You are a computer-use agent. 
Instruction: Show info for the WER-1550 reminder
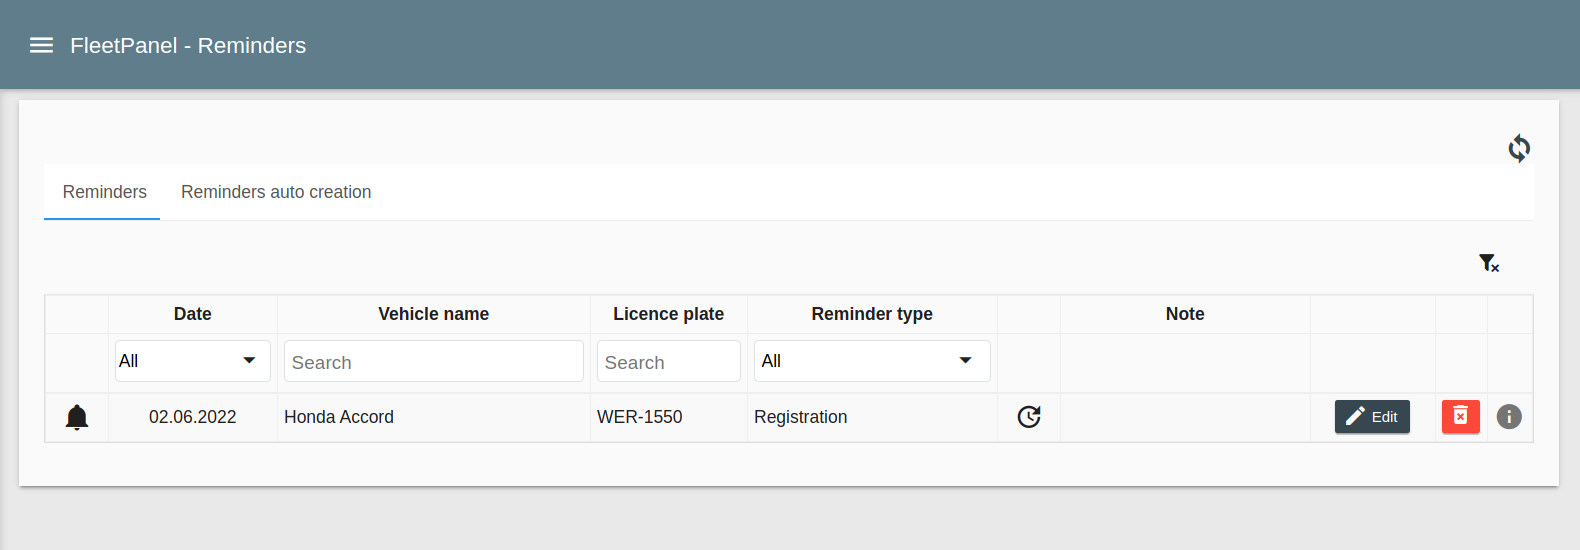click(x=1508, y=417)
